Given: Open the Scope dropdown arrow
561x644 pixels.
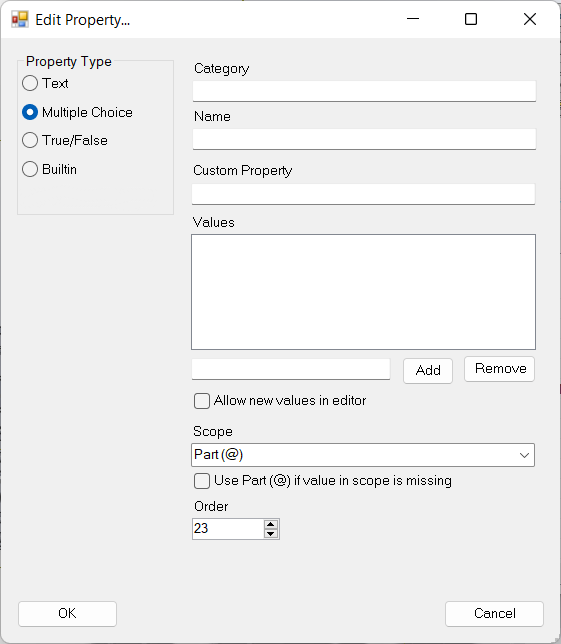Looking at the screenshot, I should click(x=524, y=455).
